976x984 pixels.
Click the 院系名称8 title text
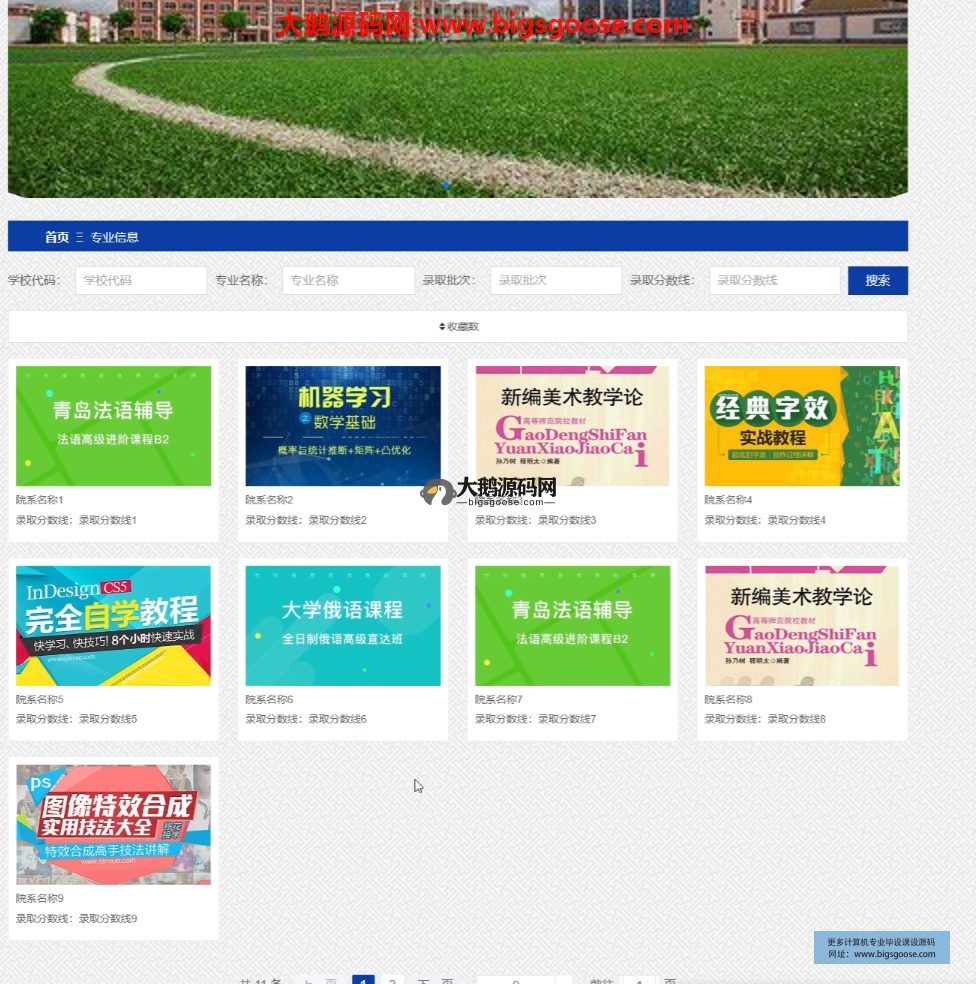coord(728,700)
